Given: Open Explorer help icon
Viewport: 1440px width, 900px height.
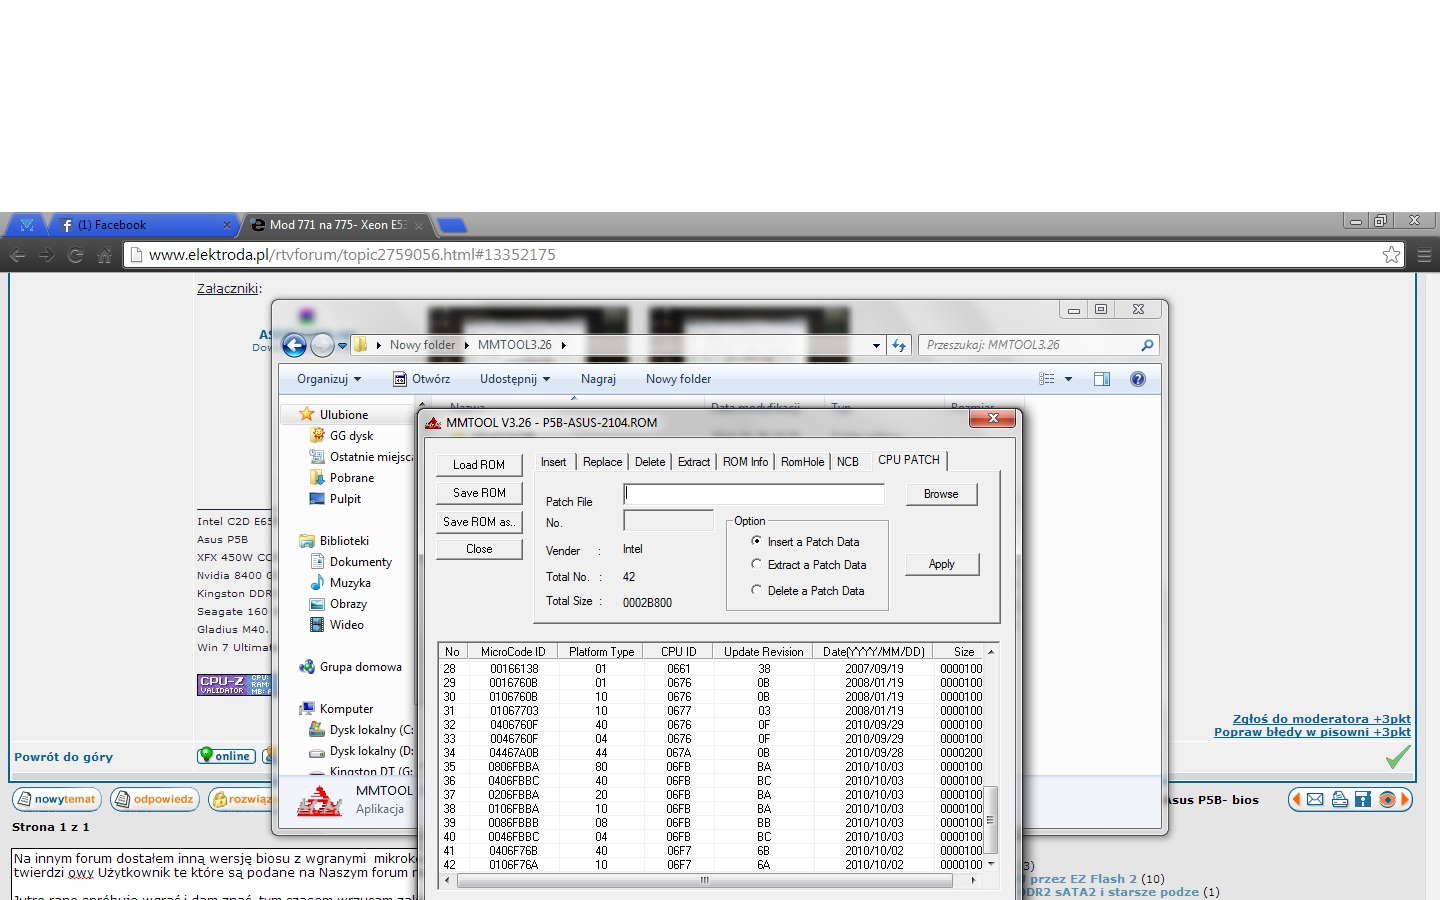Looking at the screenshot, I should (x=1137, y=379).
